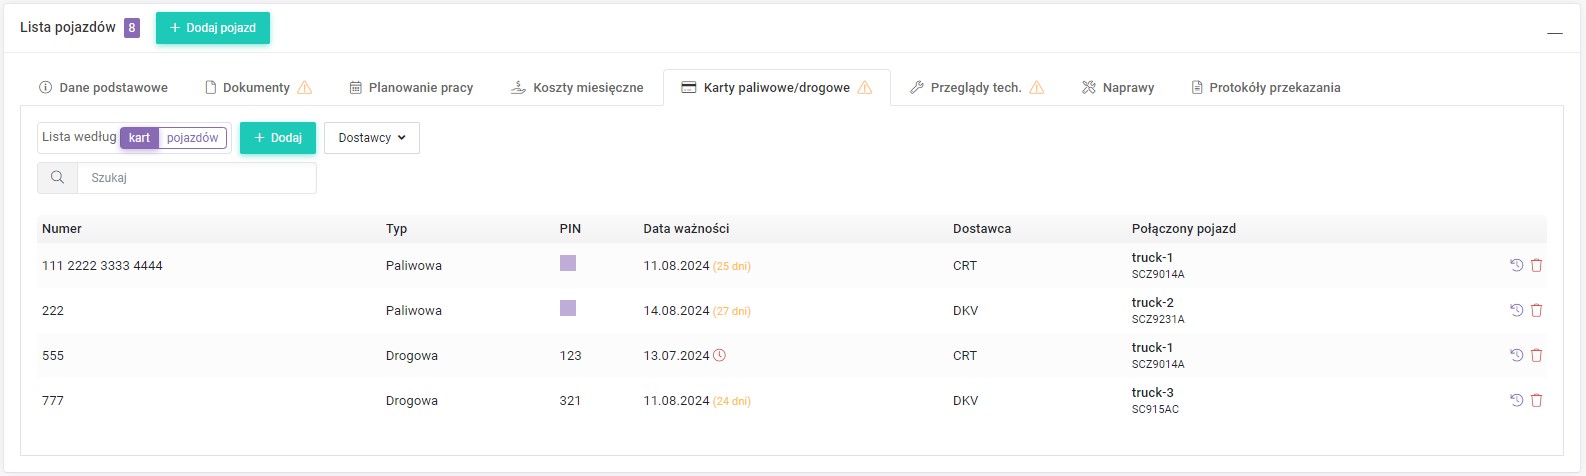This screenshot has width=1586, height=476.
Task: Select the Karty paliwowe/drogowe tab
Action: pos(777,87)
